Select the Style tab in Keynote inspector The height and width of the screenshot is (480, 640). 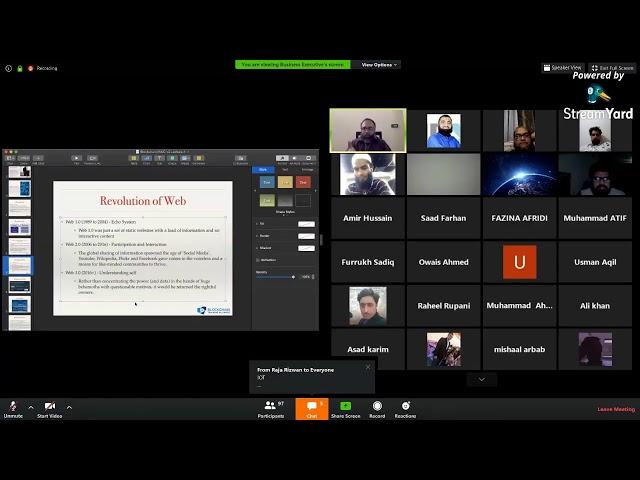[x=261, y=169]
